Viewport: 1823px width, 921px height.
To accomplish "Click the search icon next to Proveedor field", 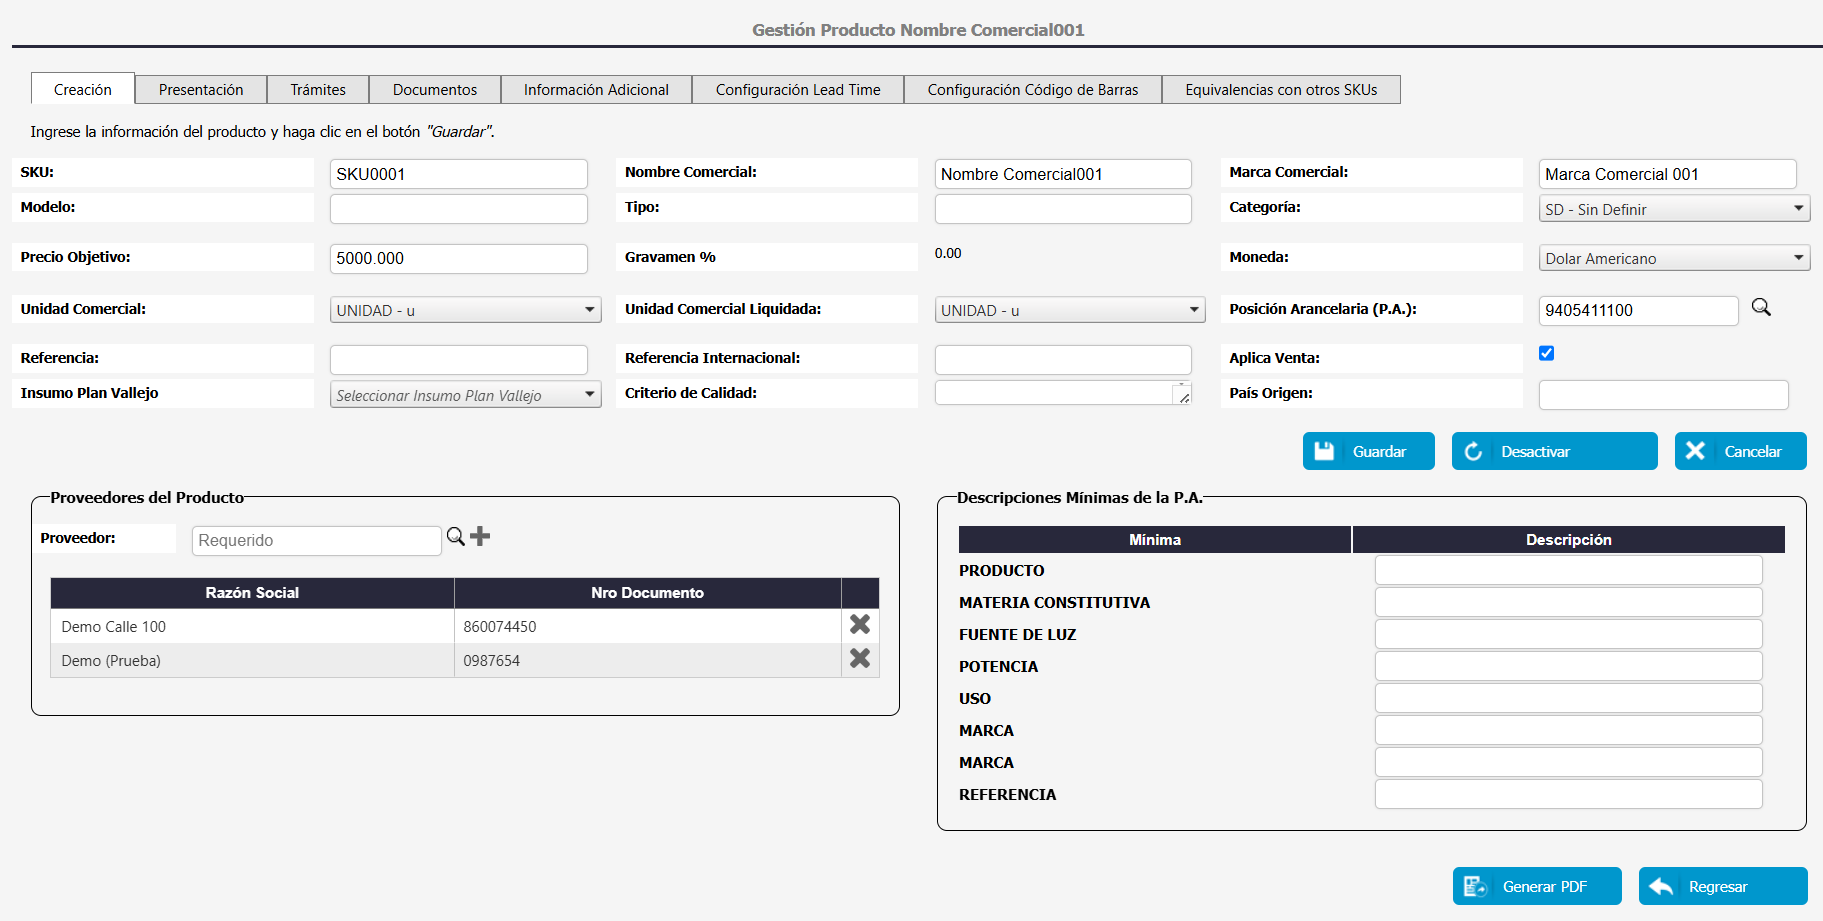I will coord(455,537).
